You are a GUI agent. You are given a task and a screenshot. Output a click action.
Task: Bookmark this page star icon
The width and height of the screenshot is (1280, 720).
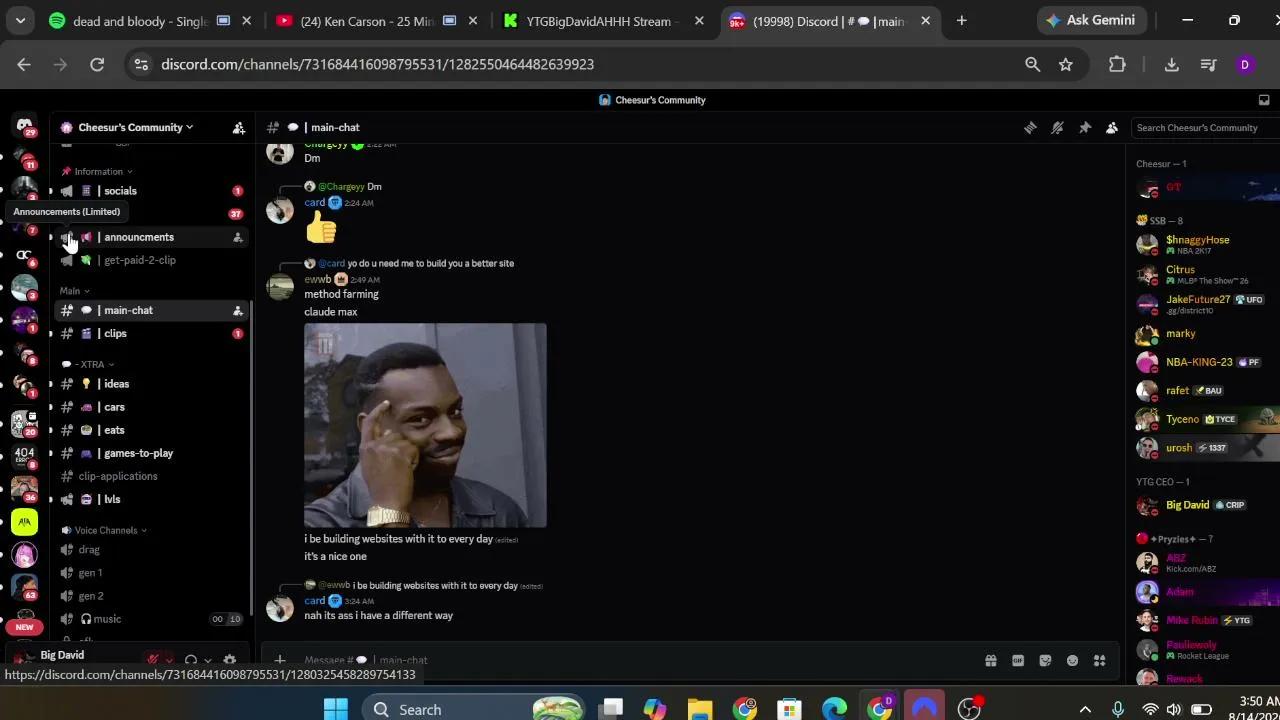click(1066, 64)
